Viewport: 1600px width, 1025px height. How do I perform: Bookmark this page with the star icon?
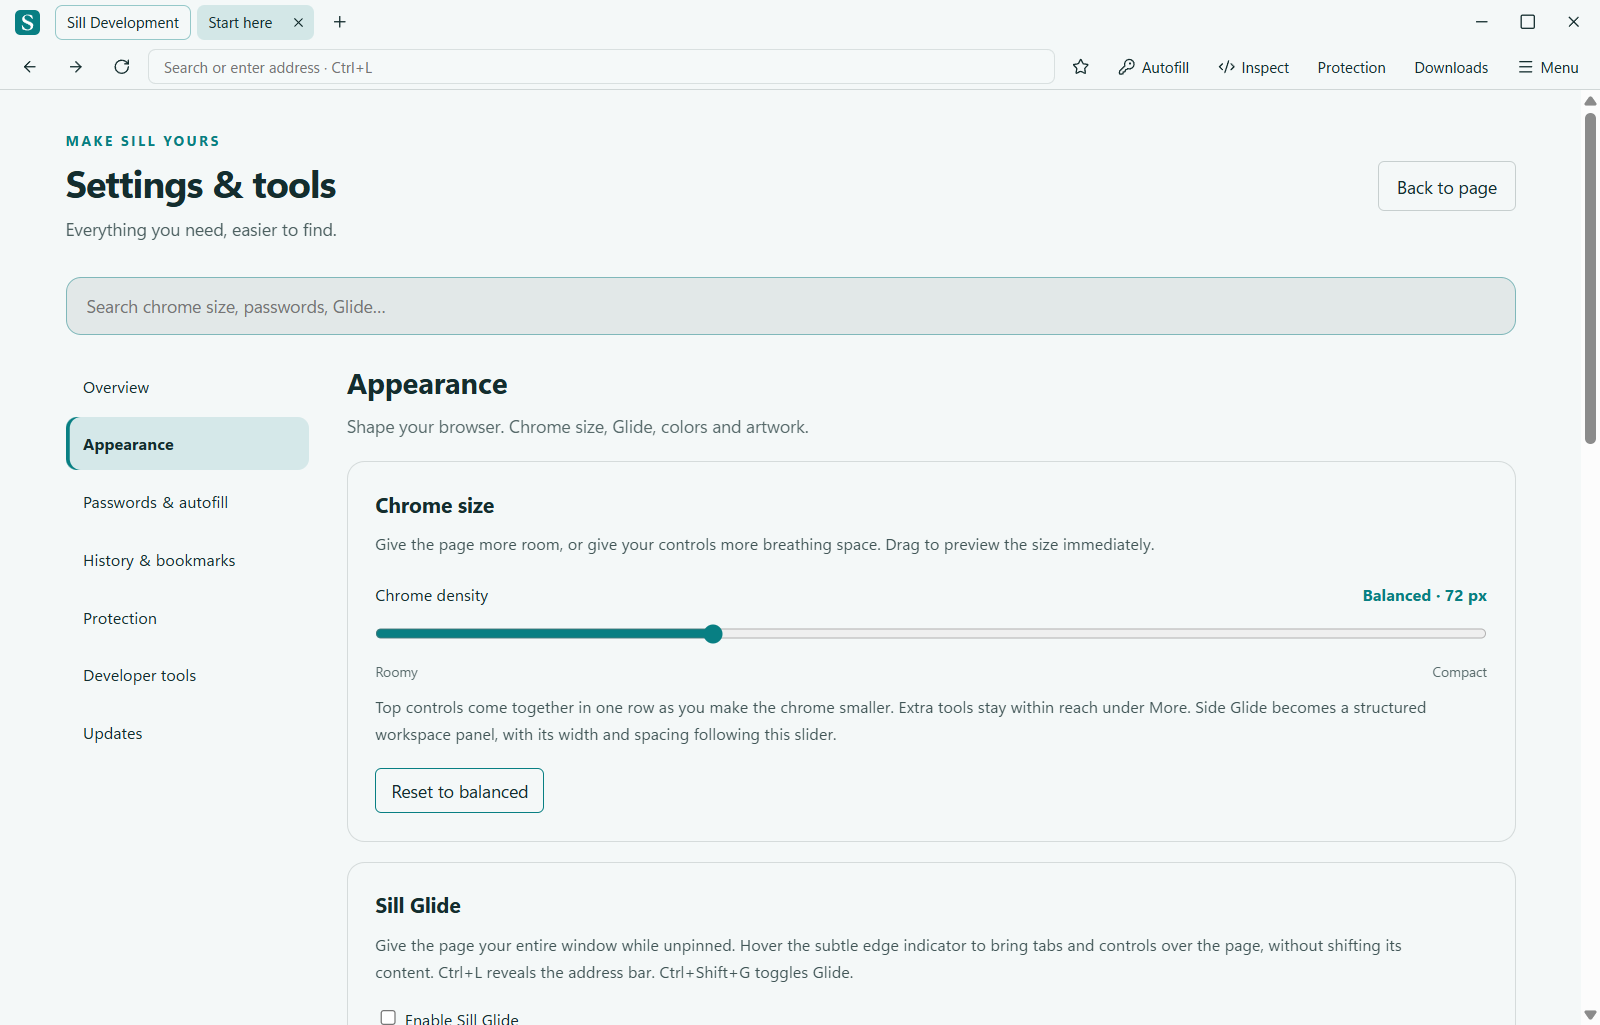coord(1081,67)
